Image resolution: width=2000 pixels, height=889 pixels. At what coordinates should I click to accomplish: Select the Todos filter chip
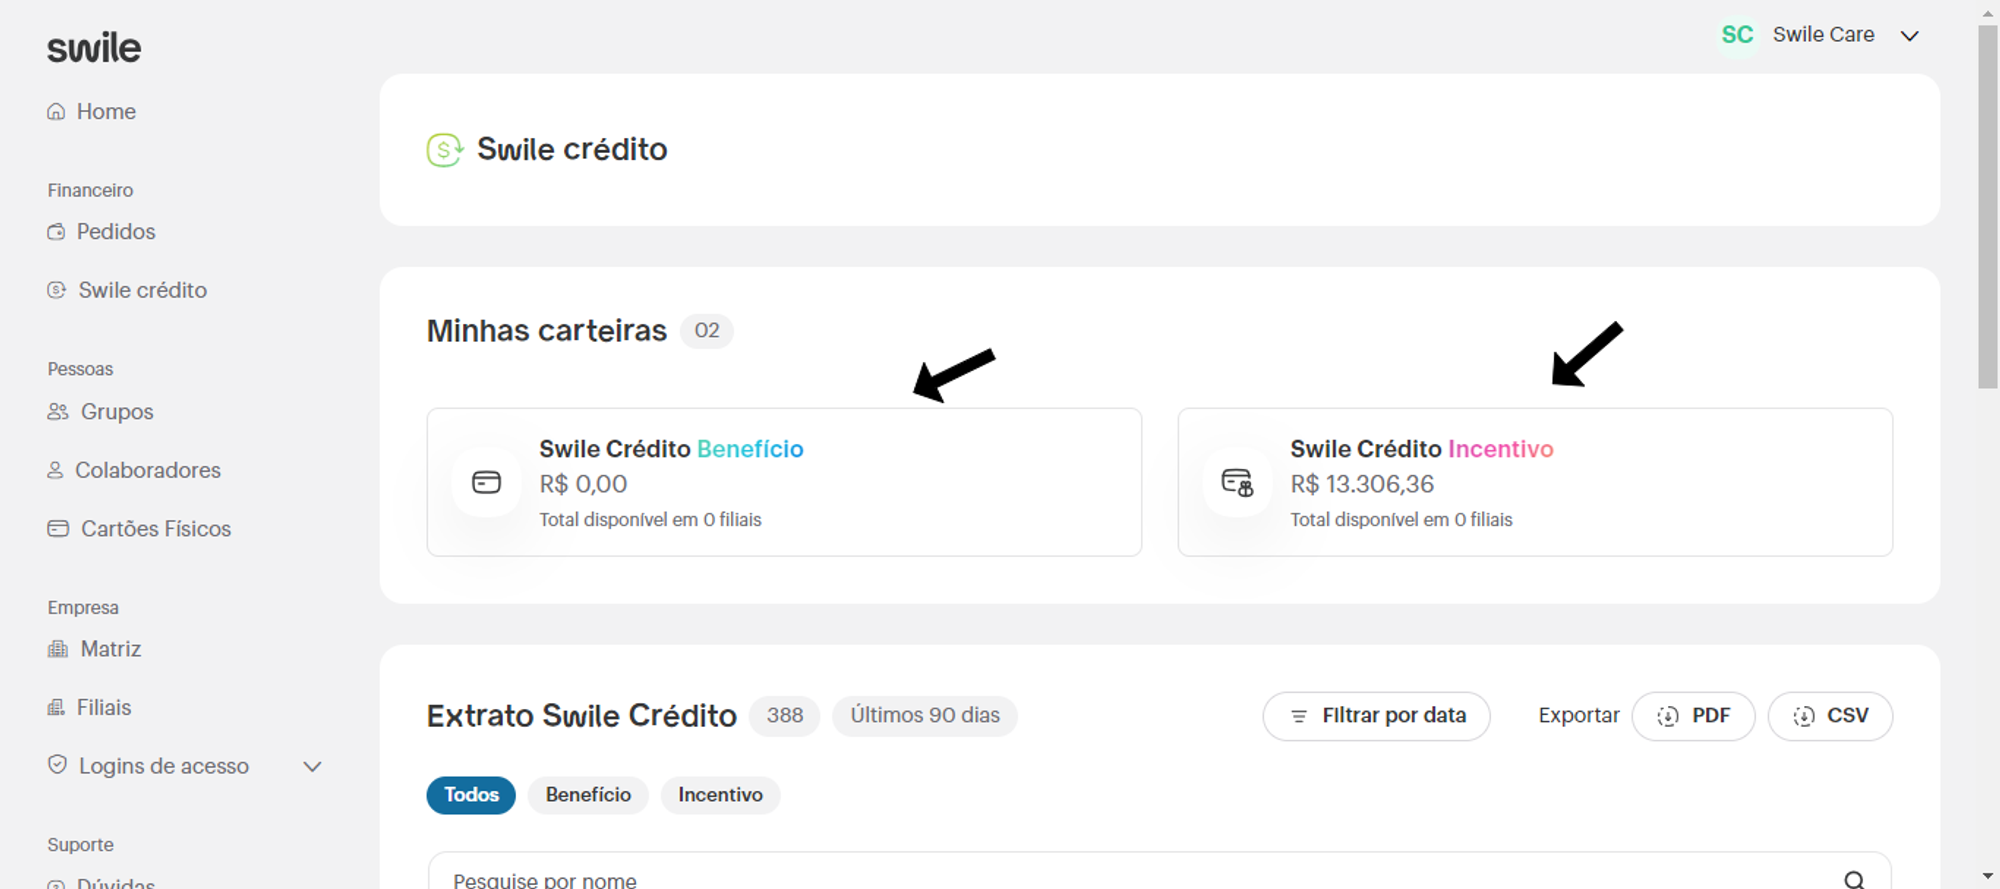(x=471, y=795)
